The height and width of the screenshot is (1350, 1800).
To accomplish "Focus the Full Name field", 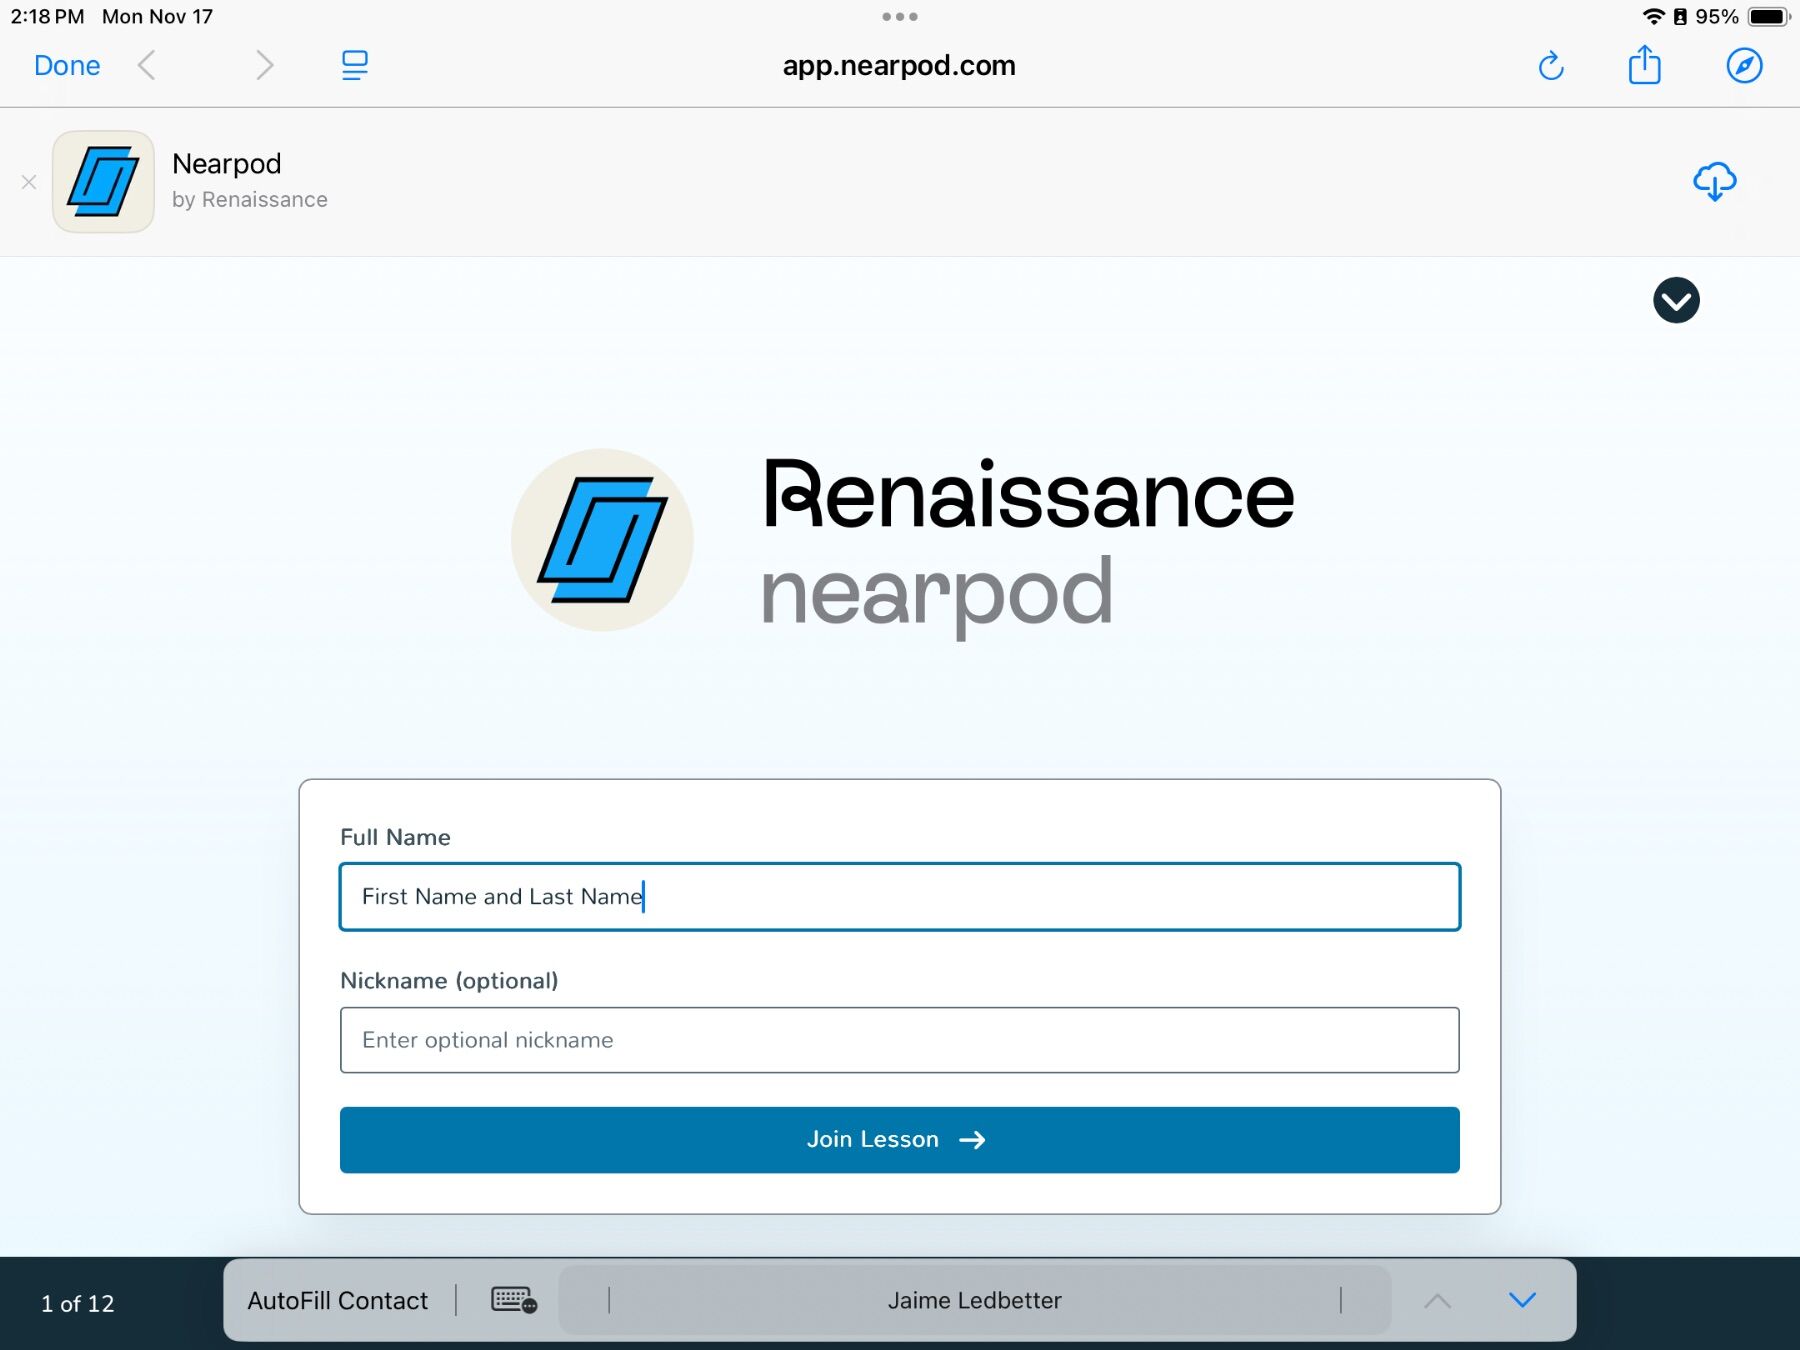I will point(900,896).
